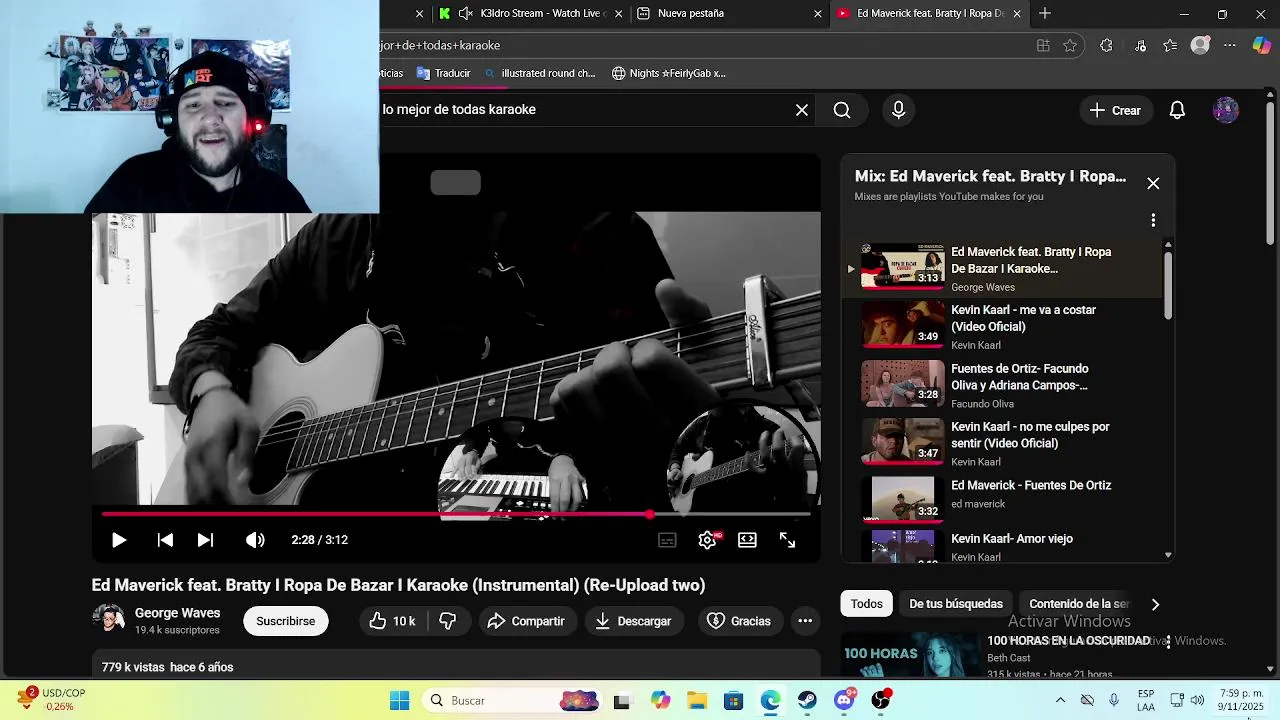This screenshot has width=1280, height=720.
Task: Switch to theater mode
Action: coord(747,540)
